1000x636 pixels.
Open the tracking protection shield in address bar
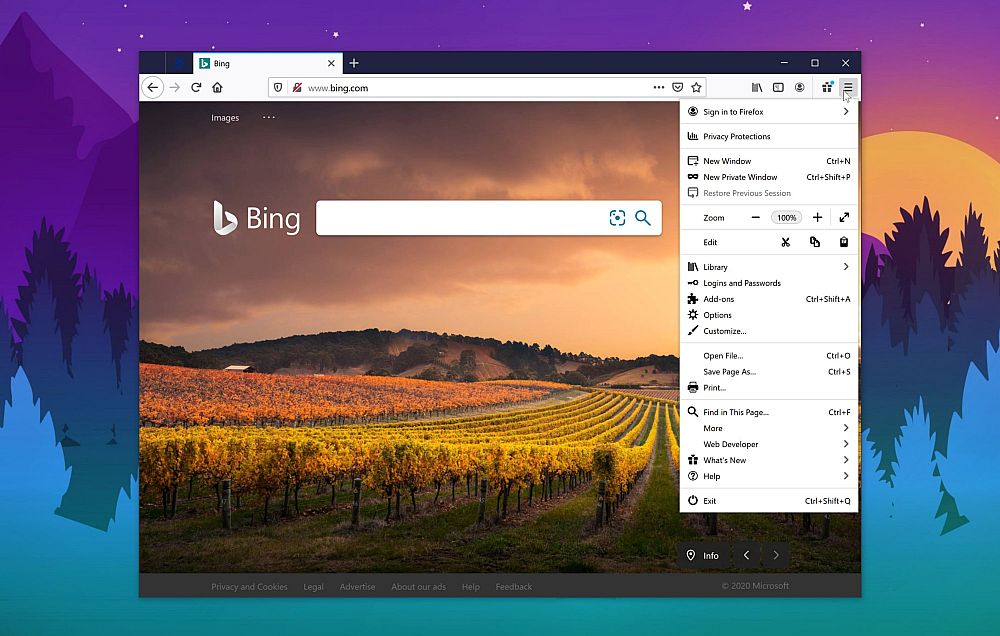[279, 88]
